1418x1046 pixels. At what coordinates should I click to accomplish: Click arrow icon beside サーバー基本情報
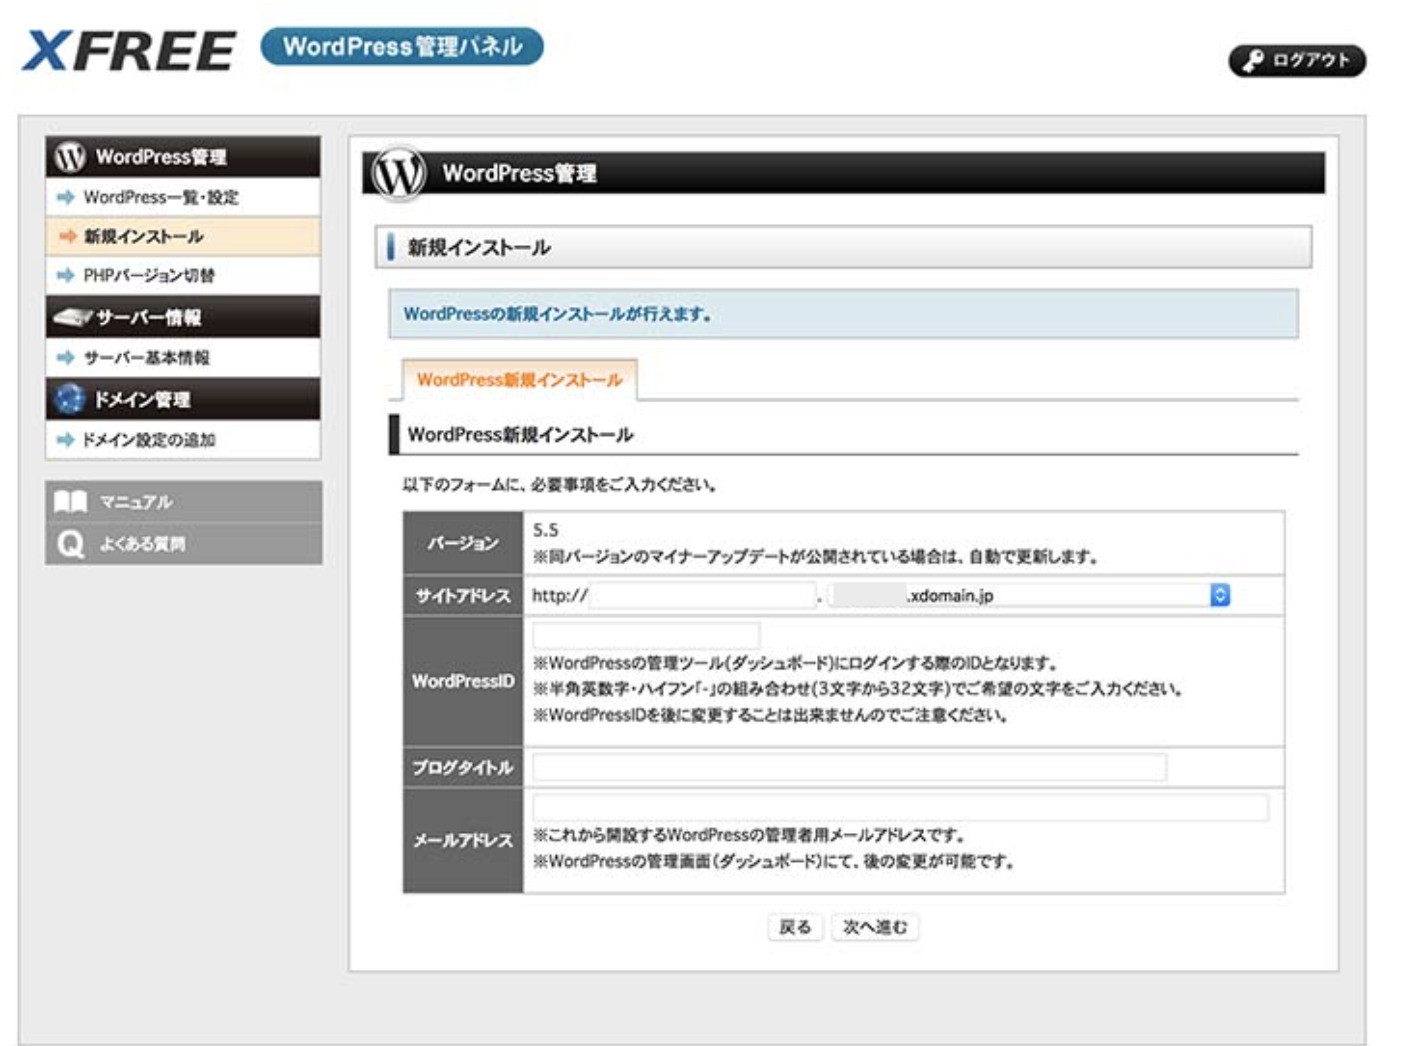click(x=66, y=357)
